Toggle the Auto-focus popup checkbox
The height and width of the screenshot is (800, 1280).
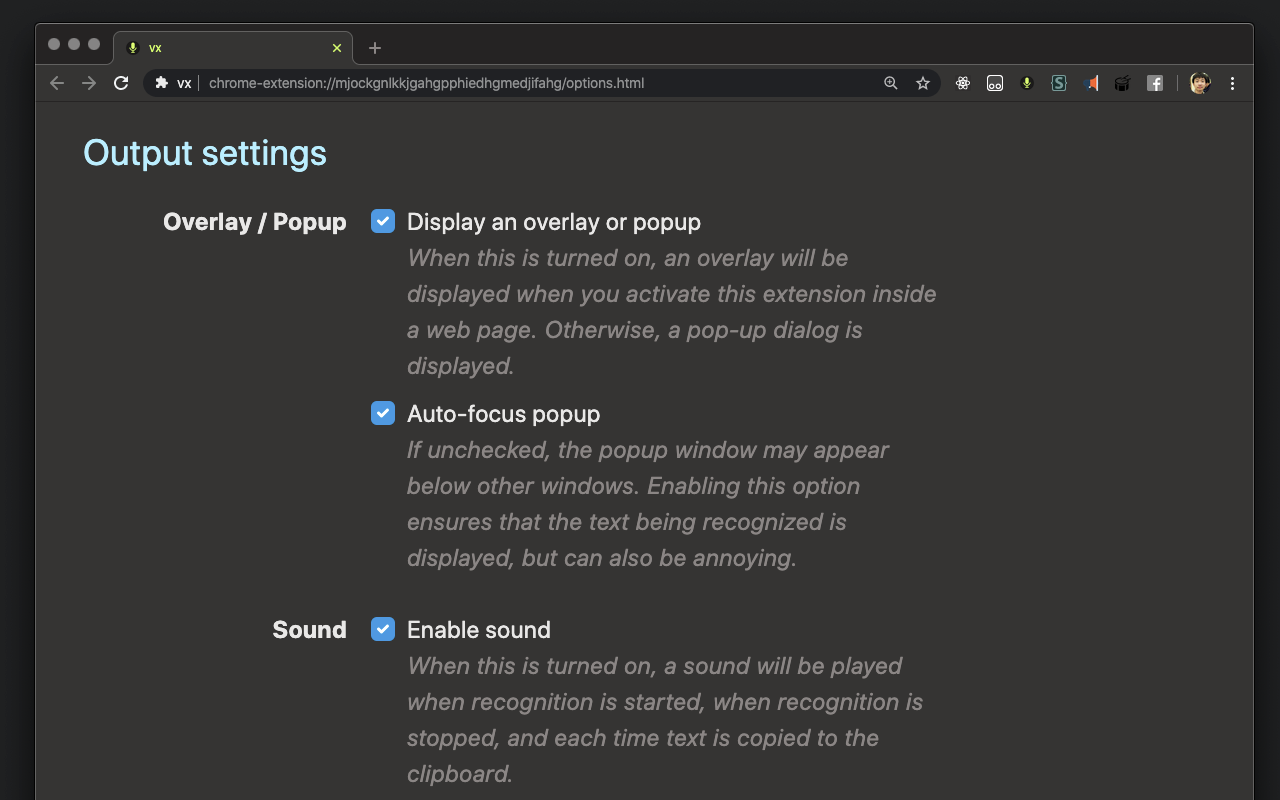click(x=383, y=413)
